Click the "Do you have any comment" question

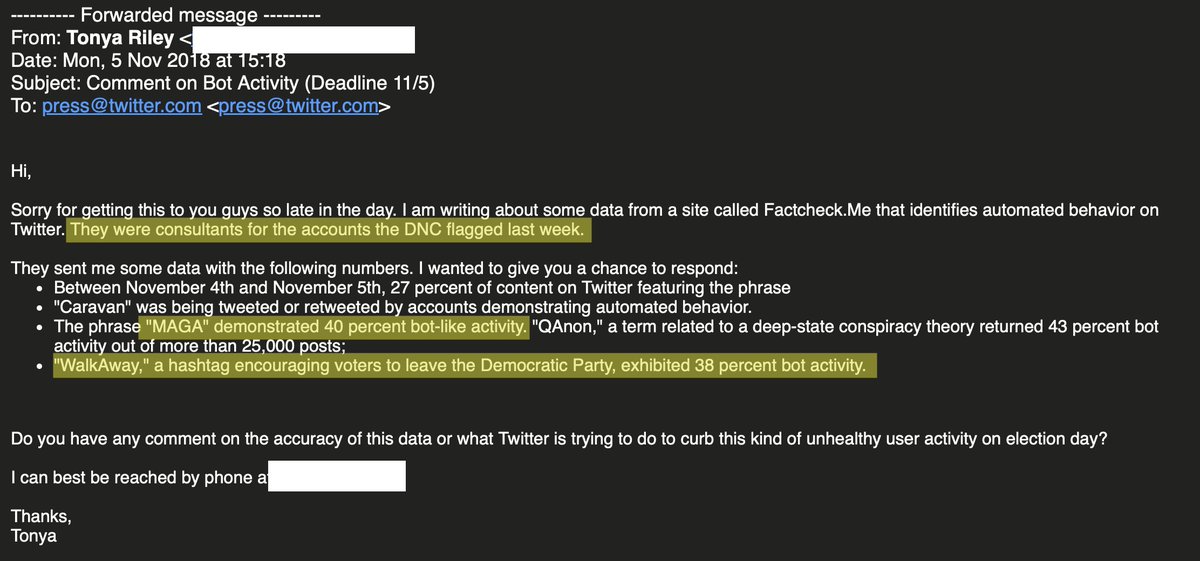coord(558,438)
